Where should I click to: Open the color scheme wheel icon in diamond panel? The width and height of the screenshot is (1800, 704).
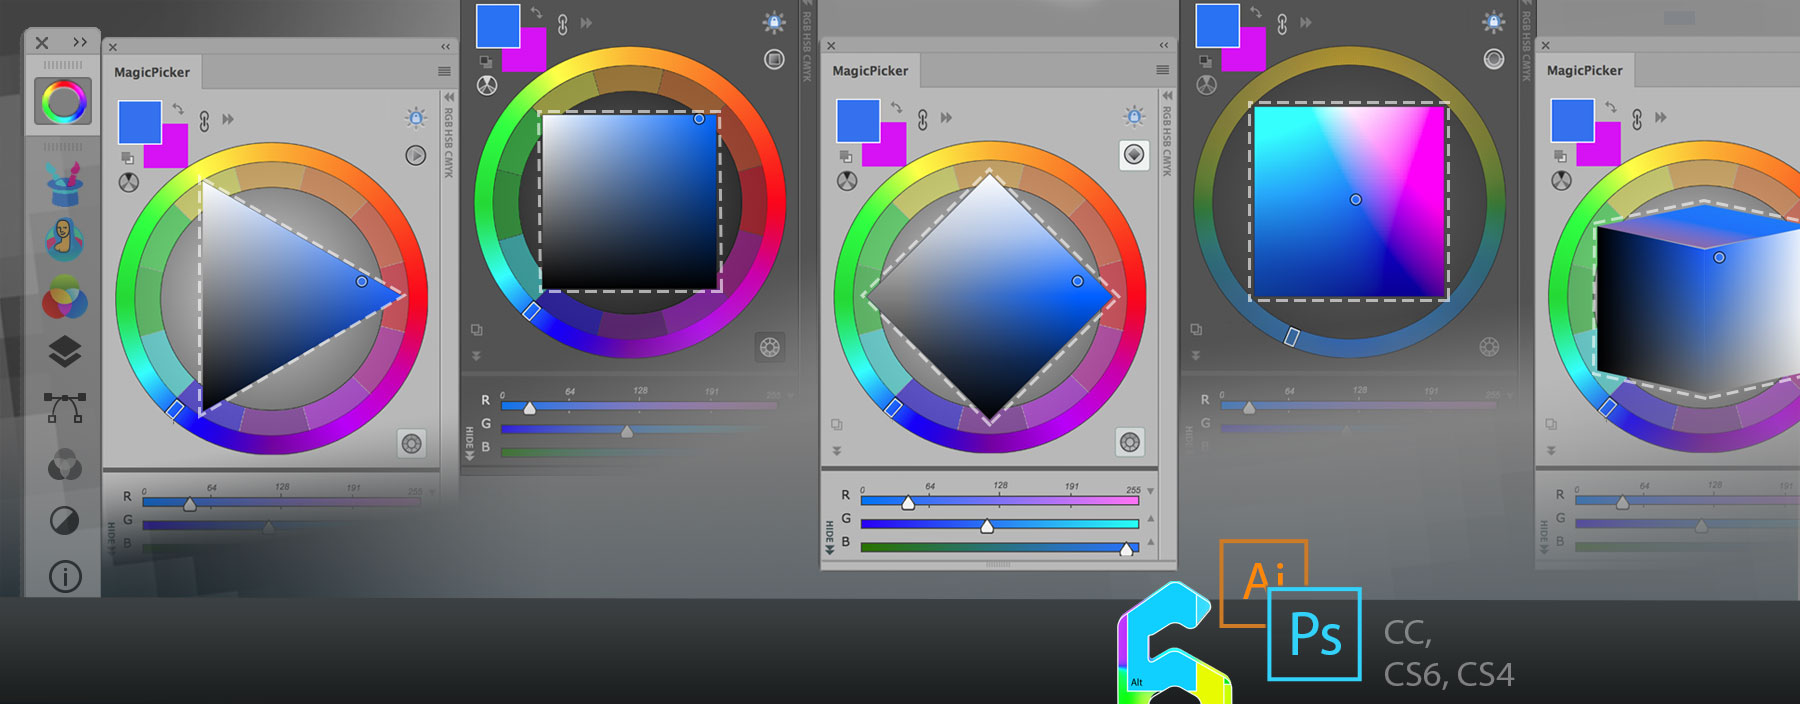[847, 181]
